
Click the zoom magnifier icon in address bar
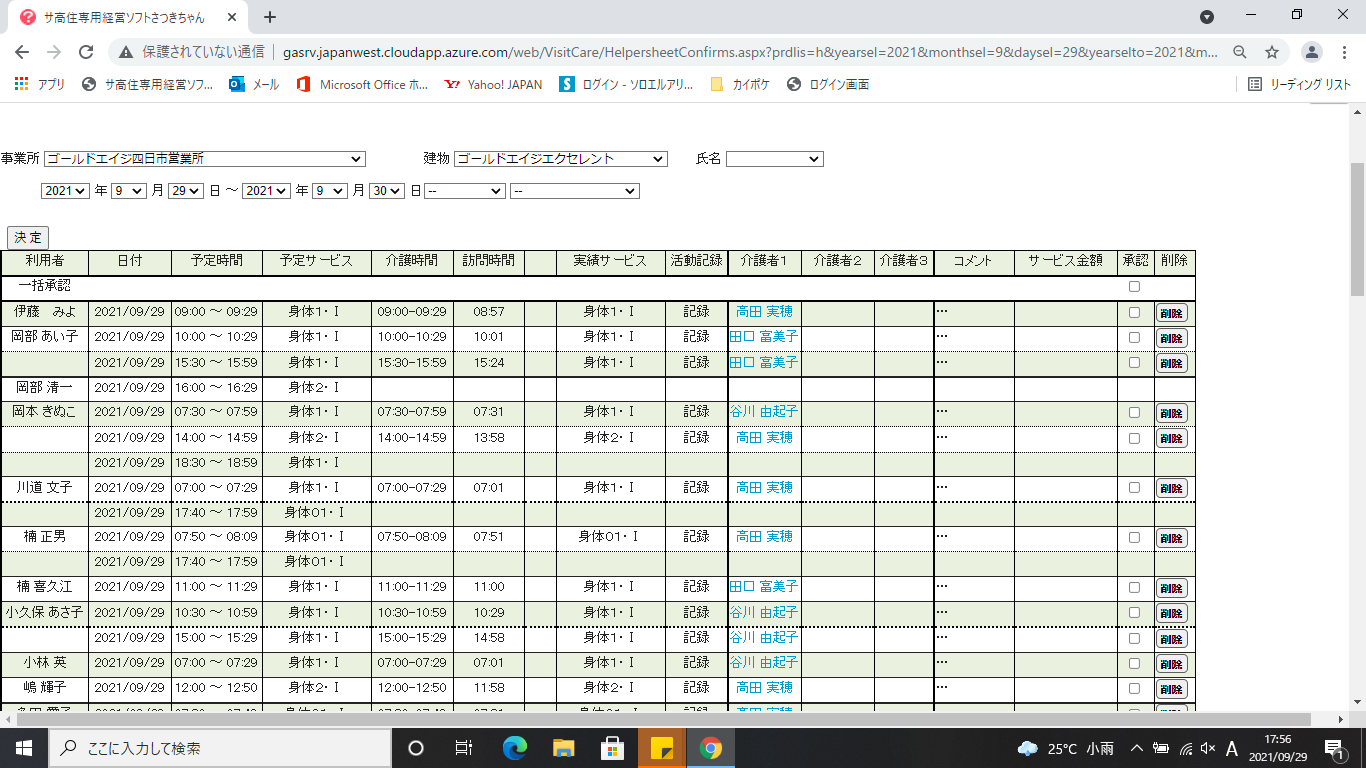(1239, 52)
